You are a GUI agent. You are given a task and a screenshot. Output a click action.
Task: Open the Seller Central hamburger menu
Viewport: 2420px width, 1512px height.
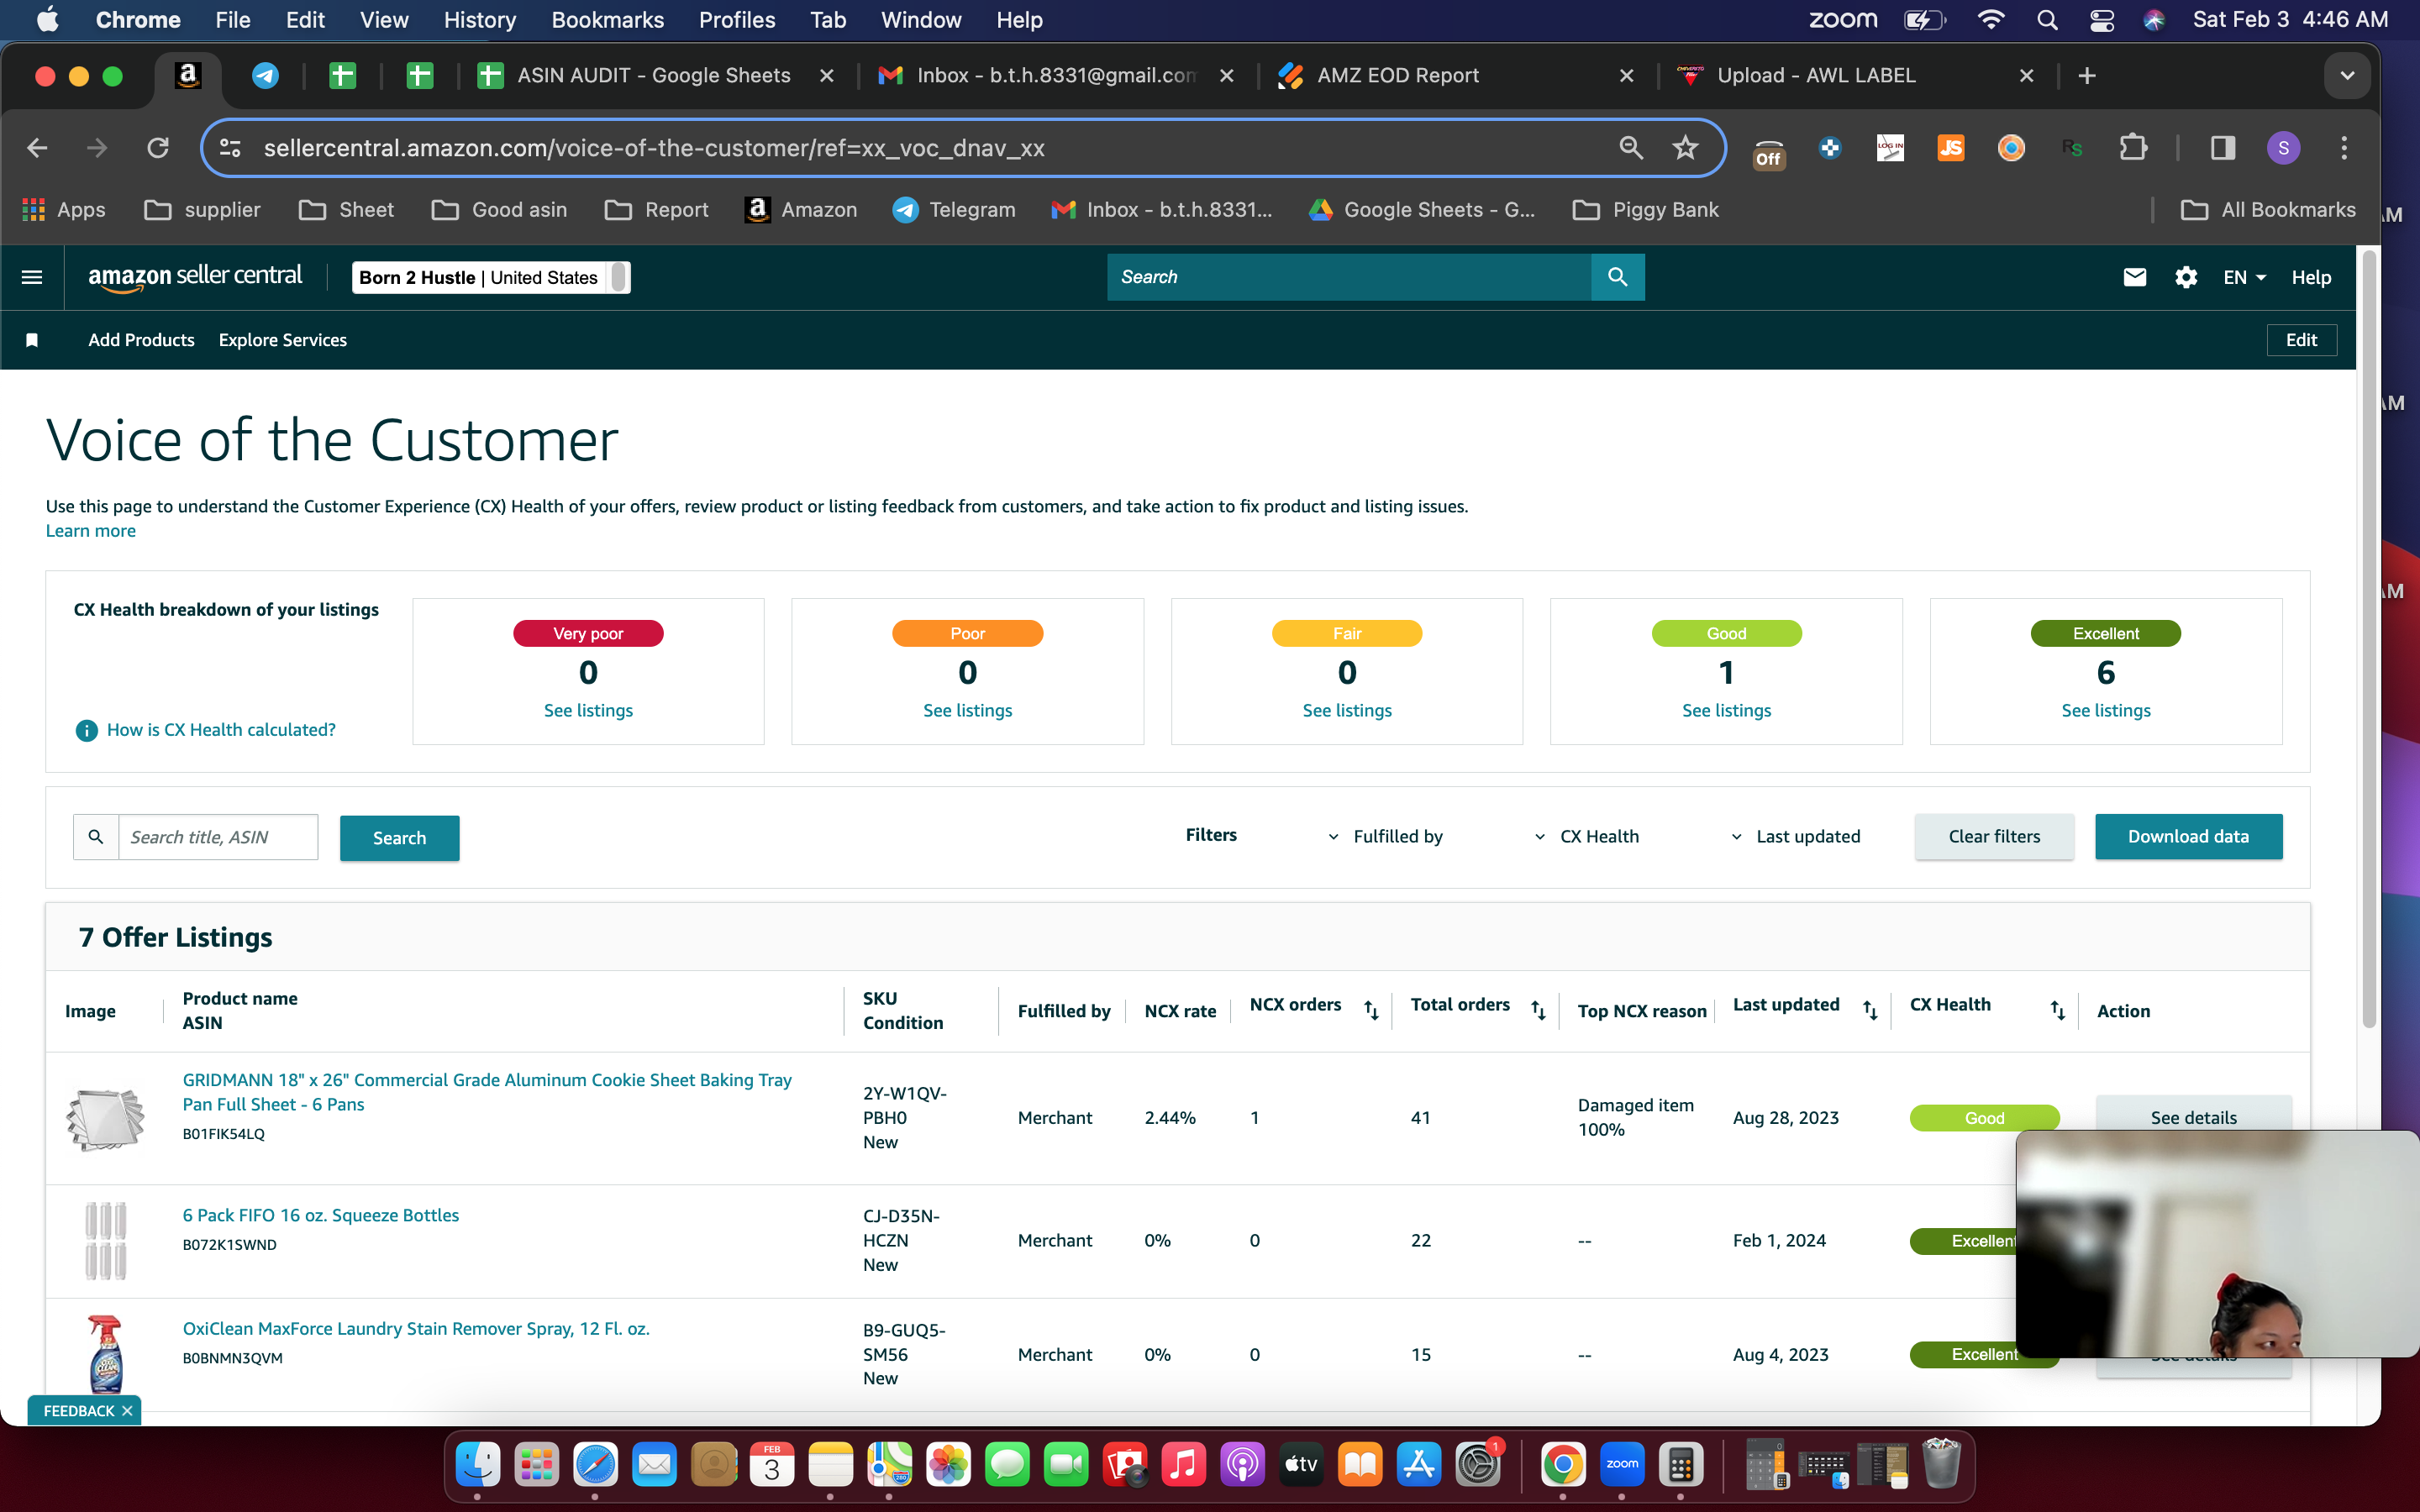pyautogui.click(x=32, y=277)
